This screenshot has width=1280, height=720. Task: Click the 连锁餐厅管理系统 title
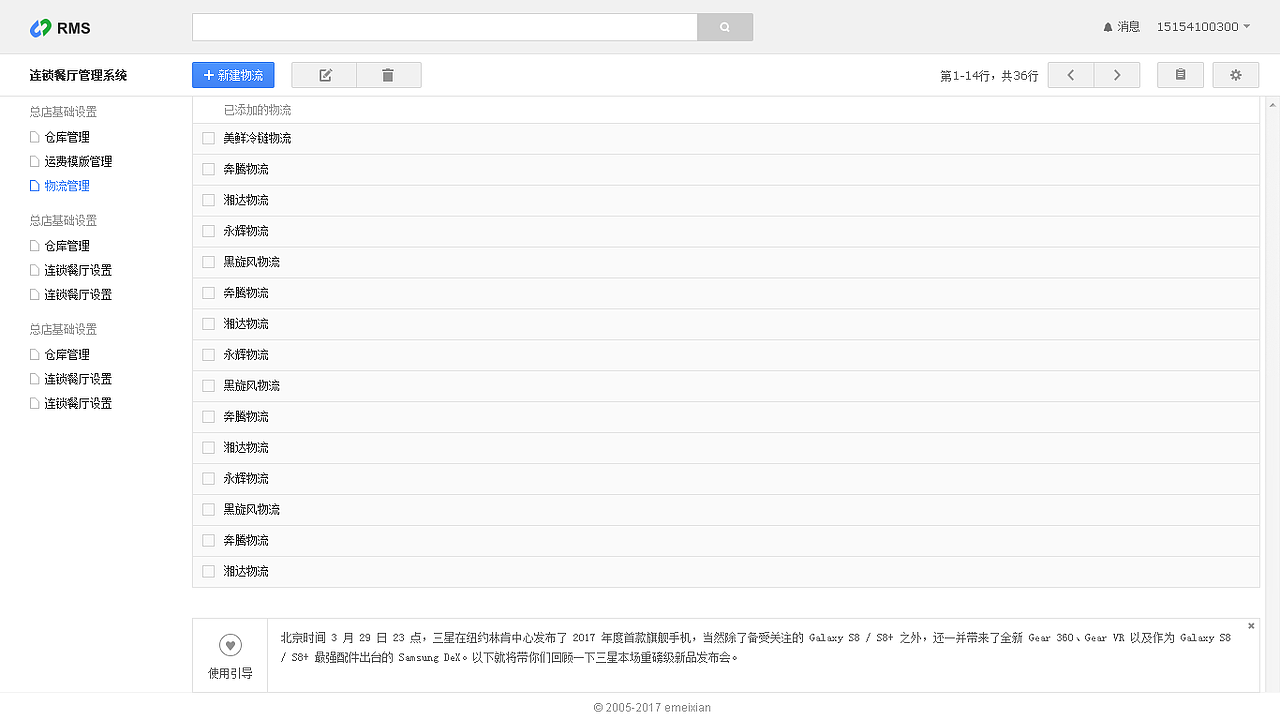(78, 75)
